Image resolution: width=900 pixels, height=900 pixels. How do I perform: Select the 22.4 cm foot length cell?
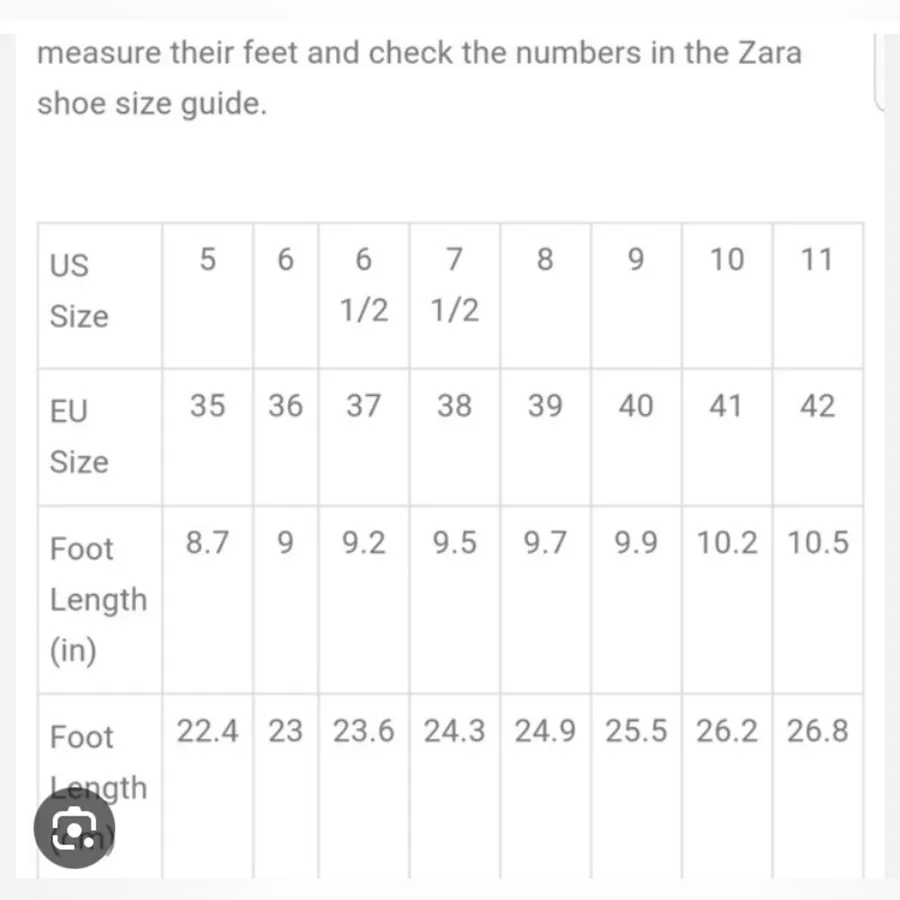click(208, 786)
